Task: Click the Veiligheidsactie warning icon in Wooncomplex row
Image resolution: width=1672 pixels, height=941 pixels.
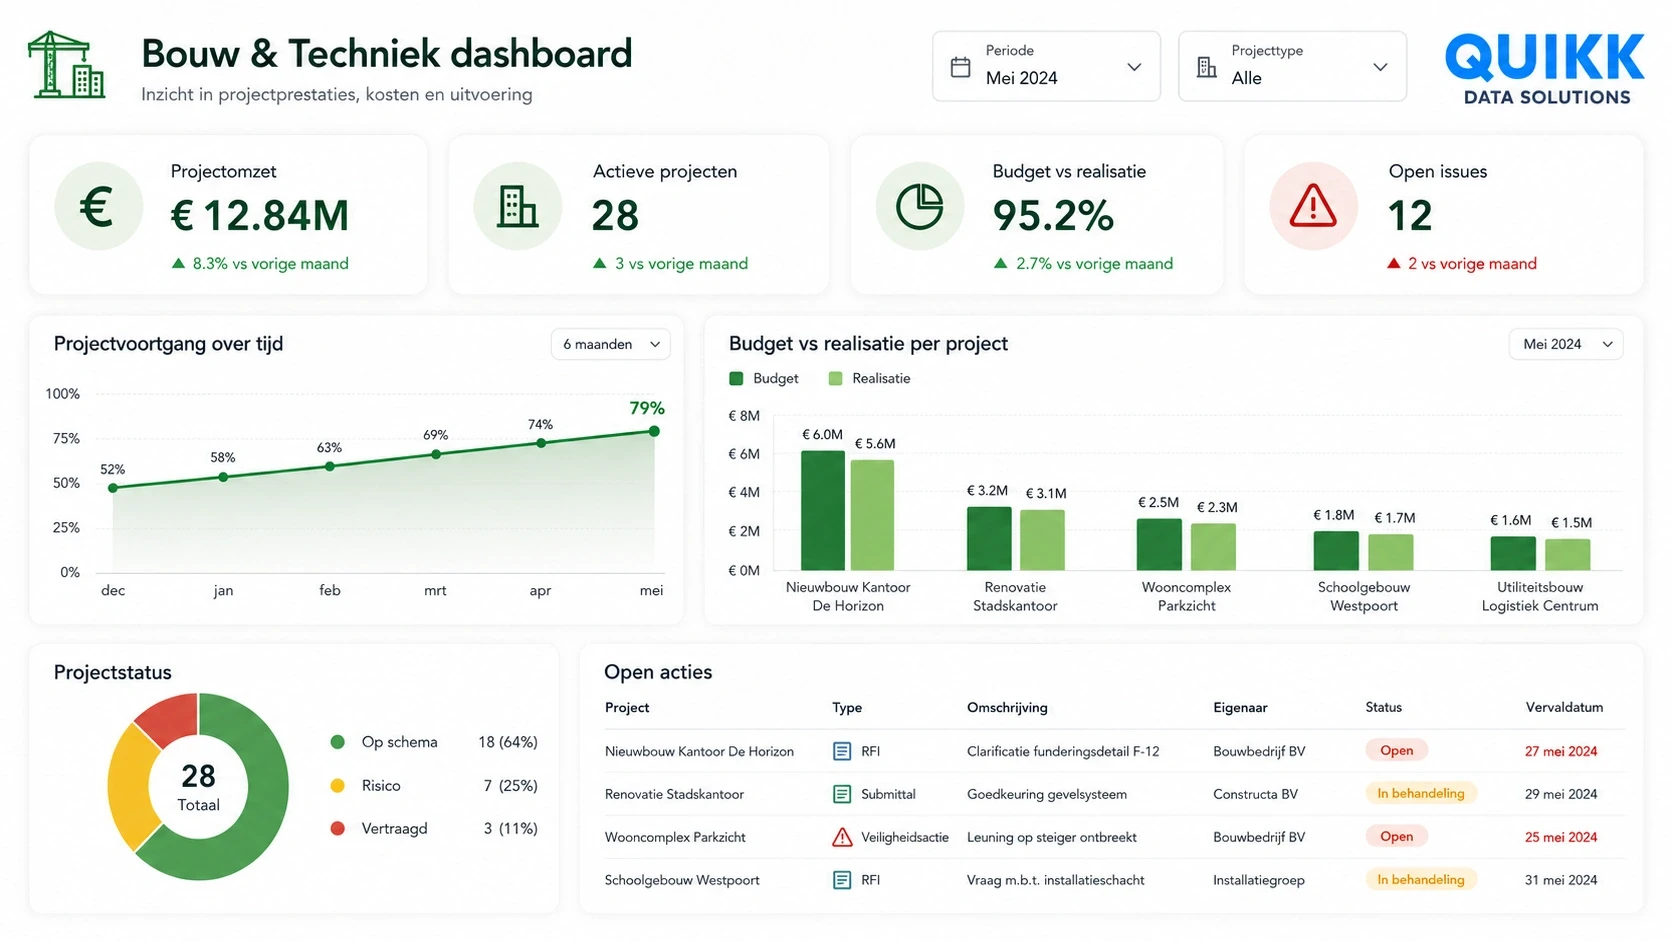Action: click(x=842, y=837)
